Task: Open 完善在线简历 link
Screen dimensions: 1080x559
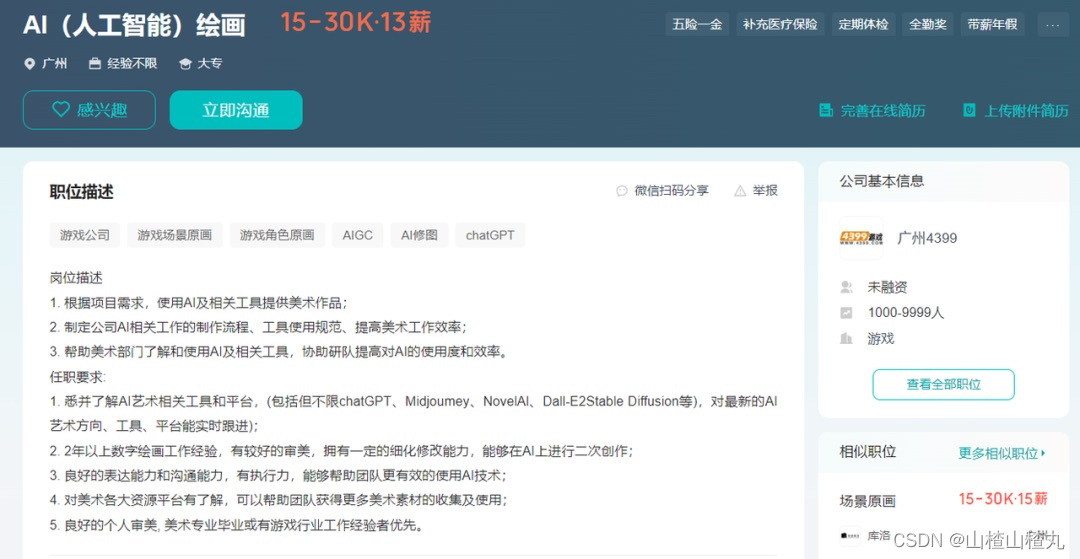Action: (882, 111)
